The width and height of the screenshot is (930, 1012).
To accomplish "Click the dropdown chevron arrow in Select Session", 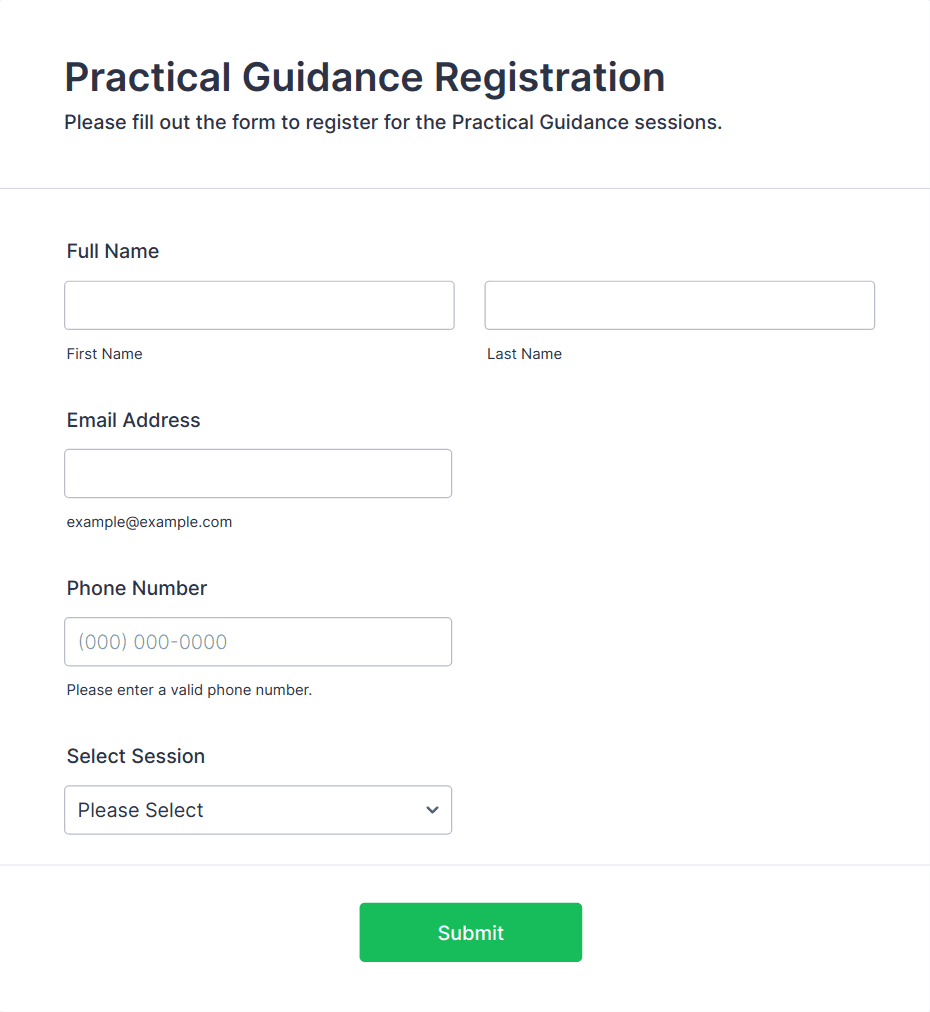I will pos(432,810).
